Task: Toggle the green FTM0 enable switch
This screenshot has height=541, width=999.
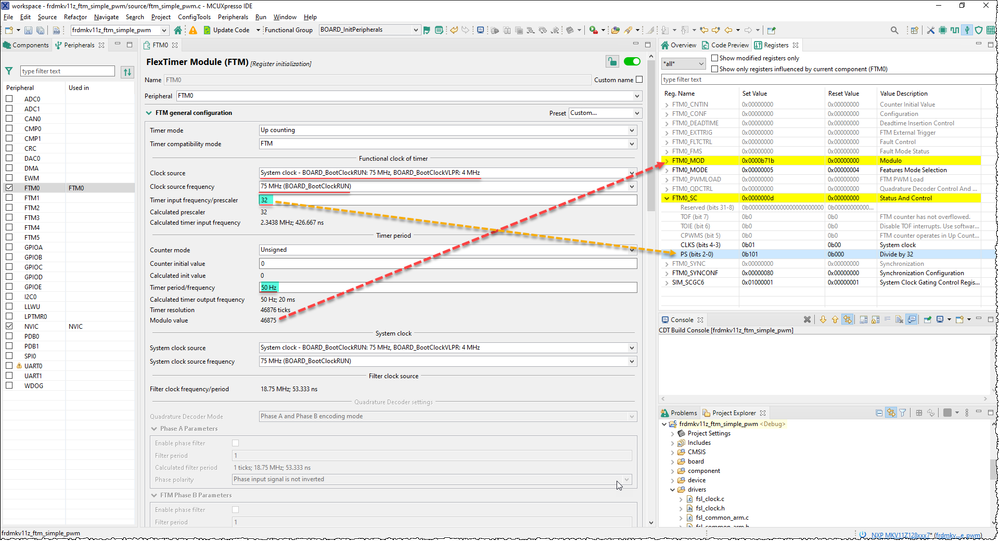Action: click(632, 61)
